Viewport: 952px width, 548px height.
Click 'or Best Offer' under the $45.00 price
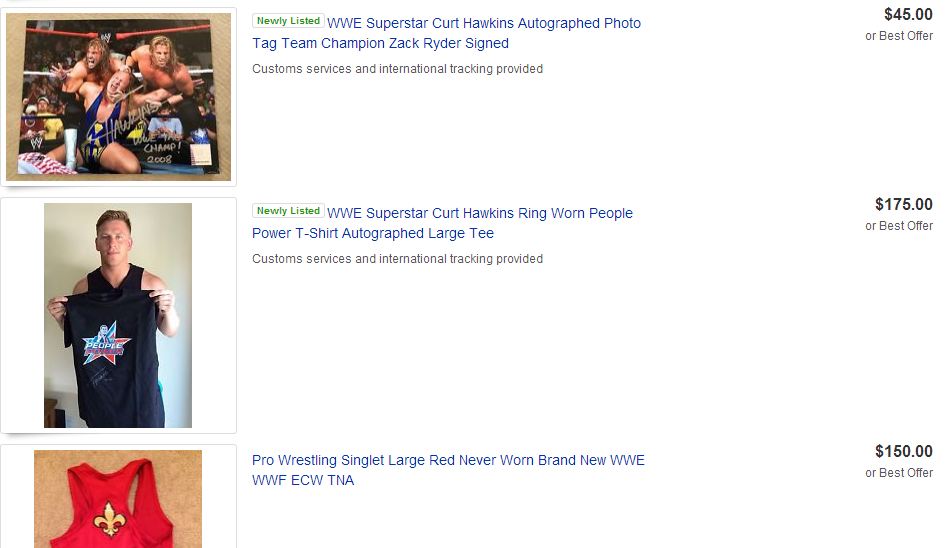898,36
